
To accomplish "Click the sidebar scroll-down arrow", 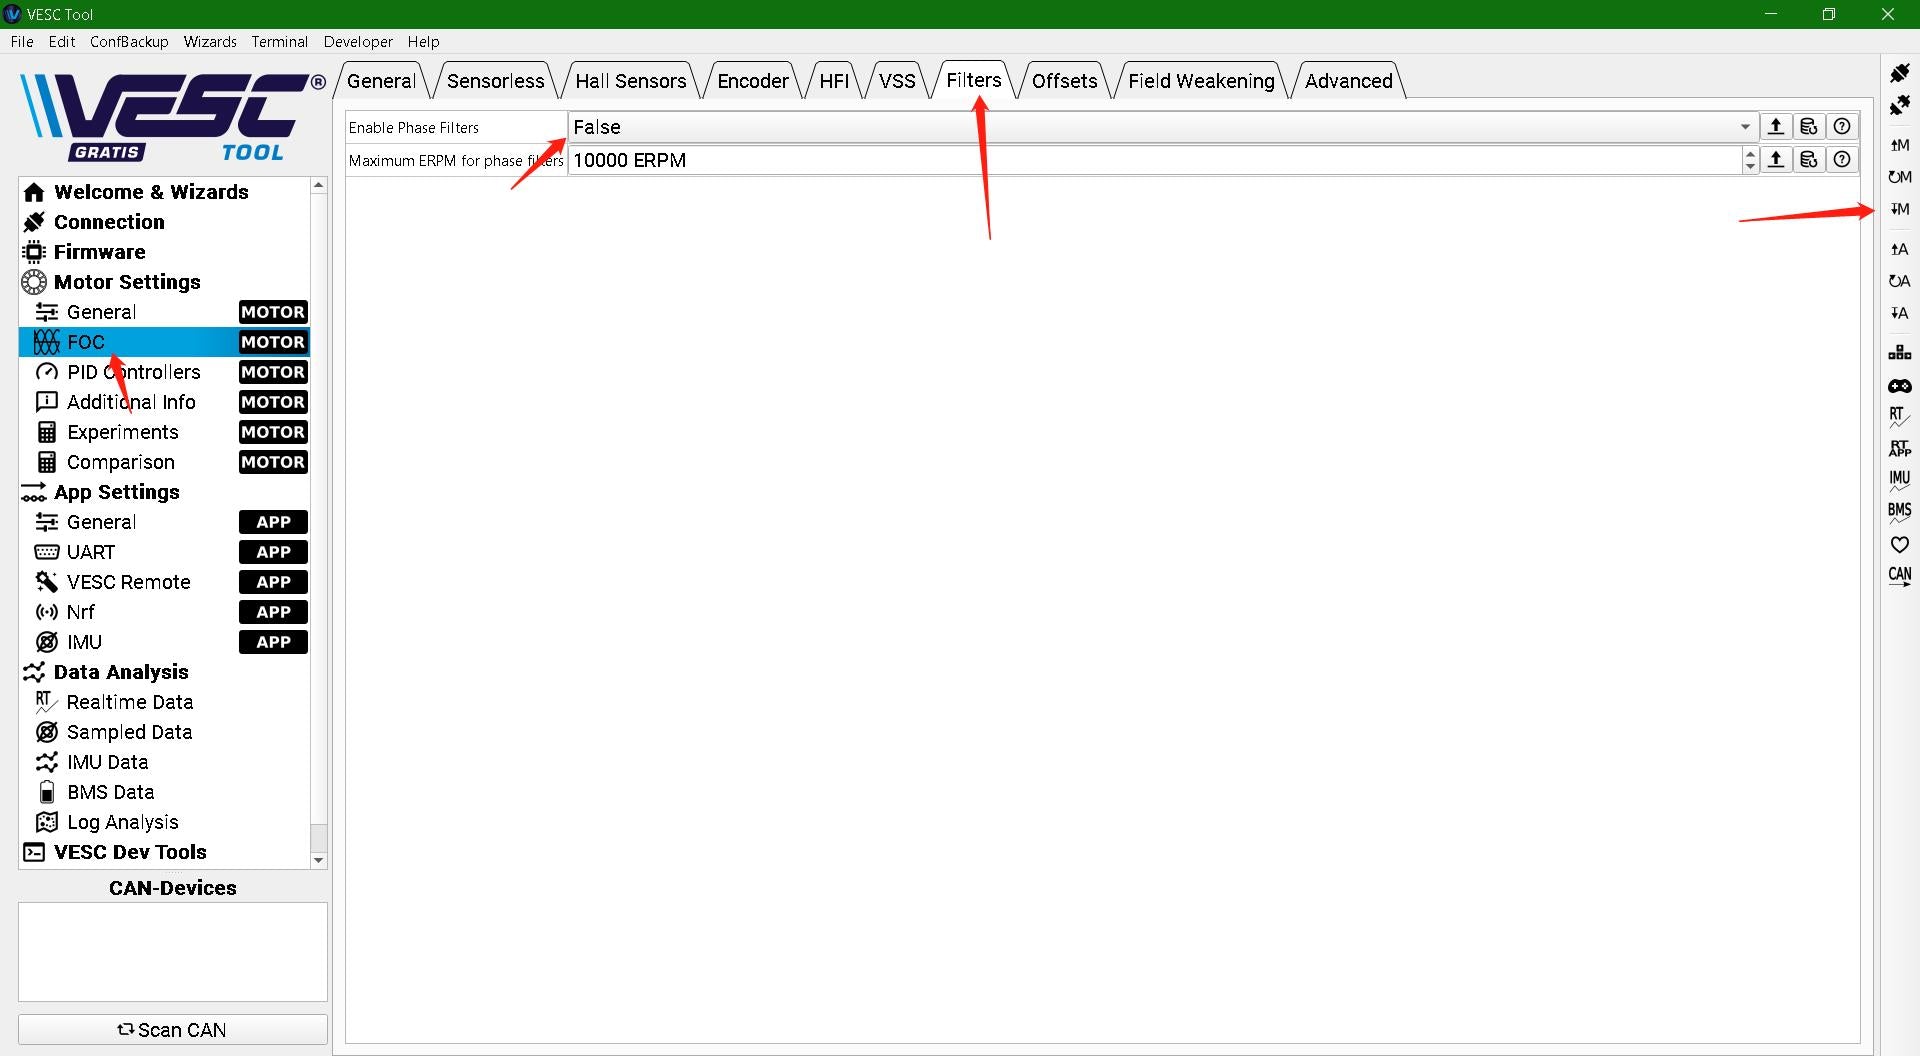I will coord(318,860).
